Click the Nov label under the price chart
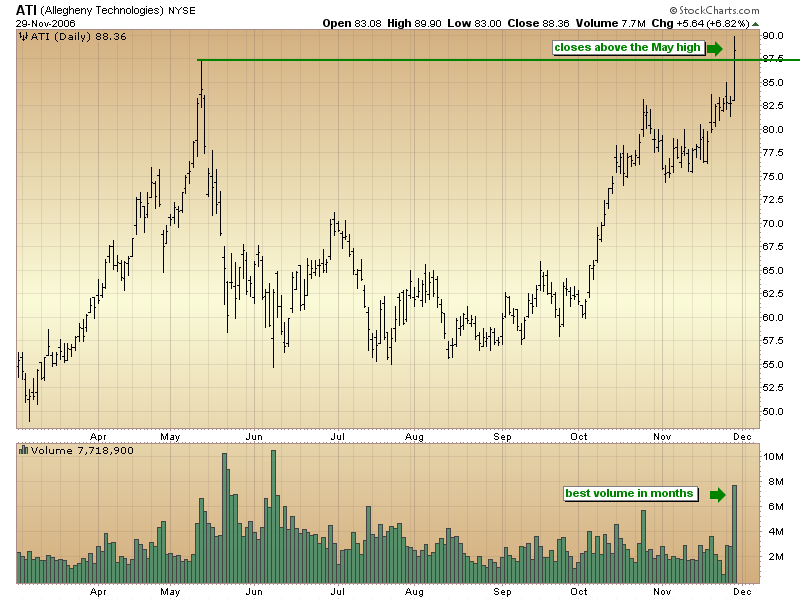 click(662, 437)
